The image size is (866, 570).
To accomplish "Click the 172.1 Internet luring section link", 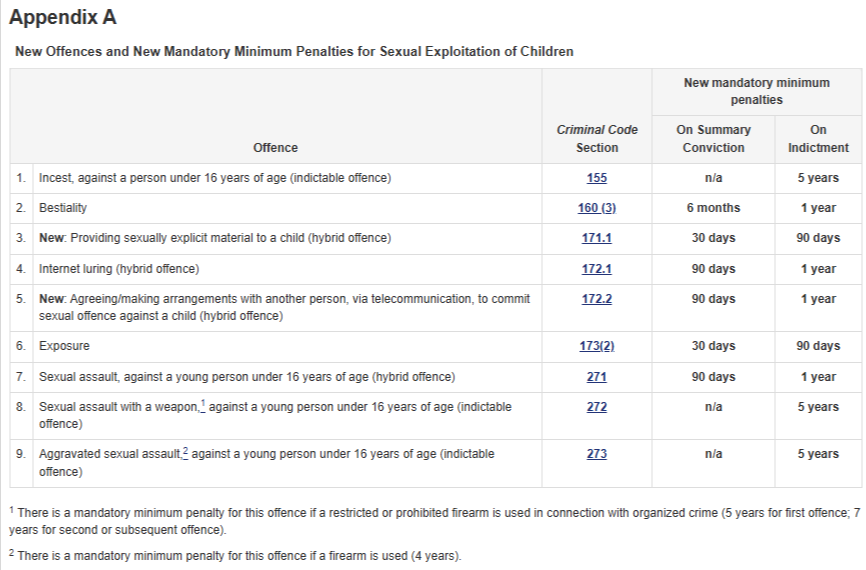I will [596, 269].
